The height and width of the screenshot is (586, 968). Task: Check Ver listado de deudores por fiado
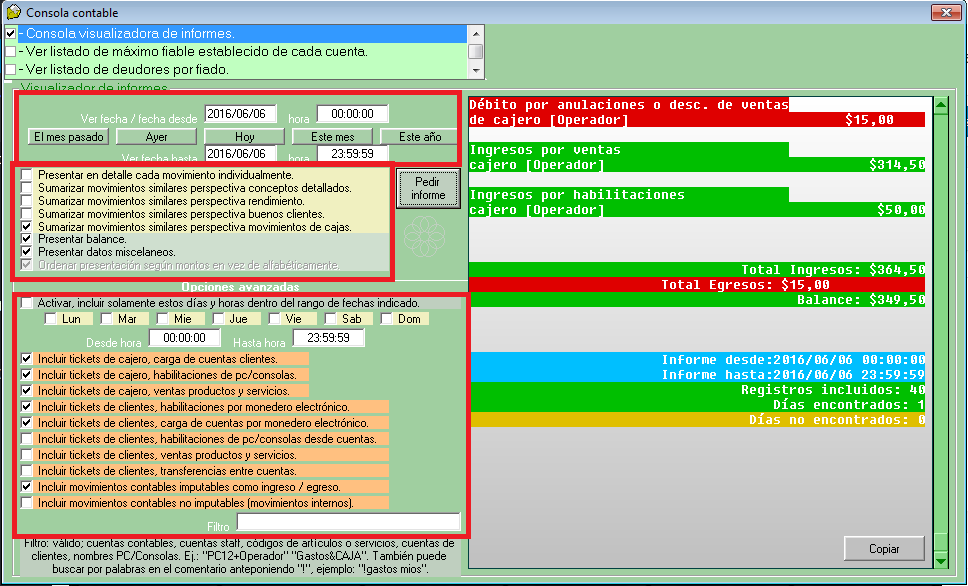click(10, 69)
